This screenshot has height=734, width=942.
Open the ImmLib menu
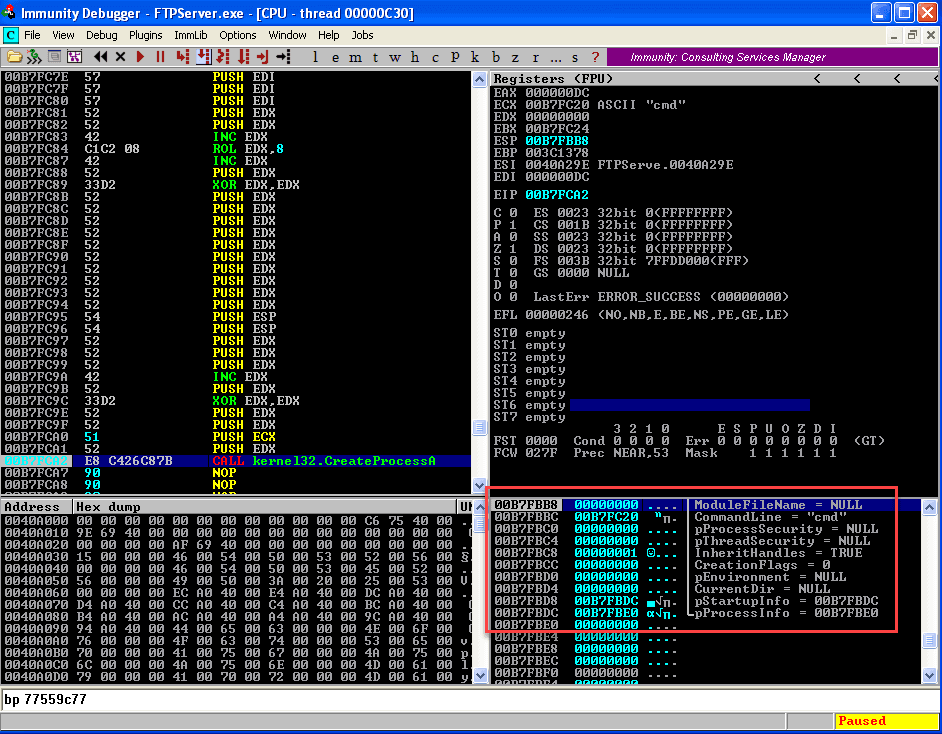(190, 35)
